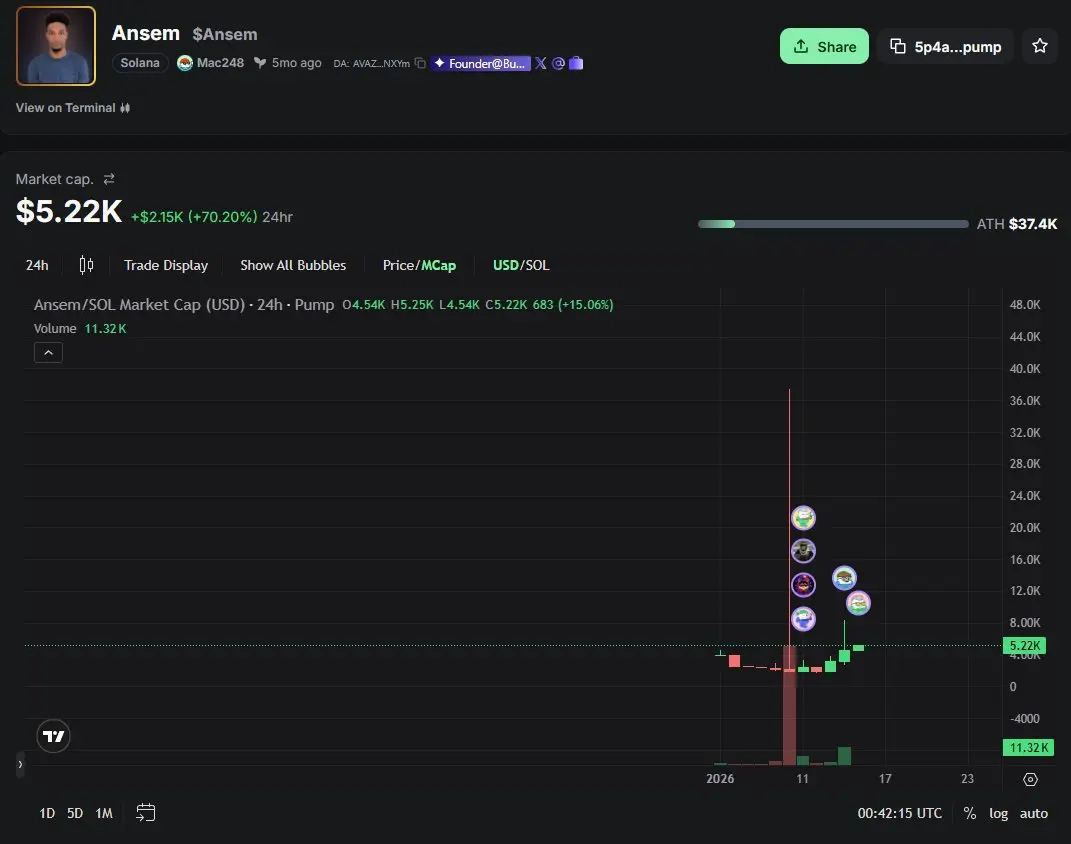Set chart range to 5D
The height and width of the screenshot is (844, 1071).
click(x=75, y=813)
